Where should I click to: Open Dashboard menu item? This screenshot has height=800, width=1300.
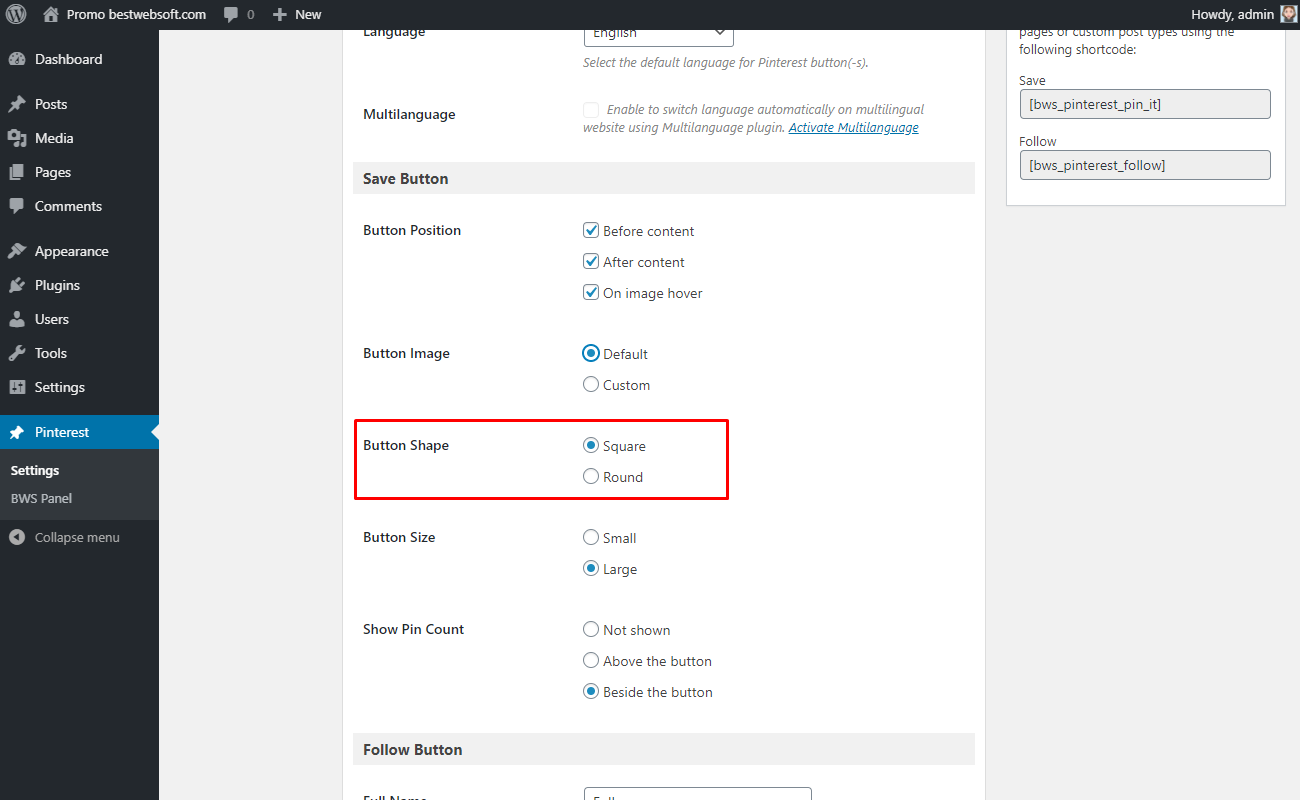(x=79, y=59)
